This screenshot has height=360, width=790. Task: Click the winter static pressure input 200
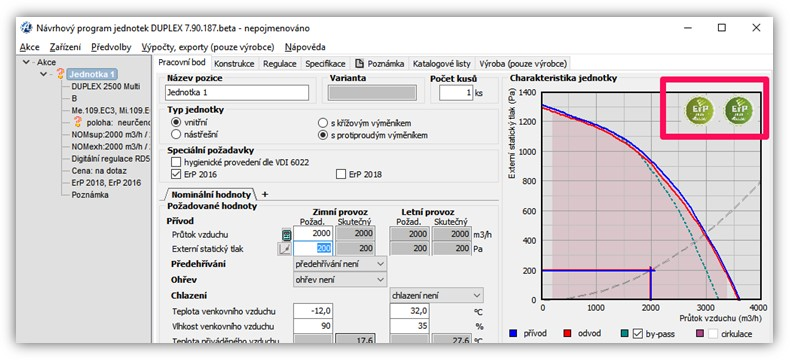(x=313, y=248)
